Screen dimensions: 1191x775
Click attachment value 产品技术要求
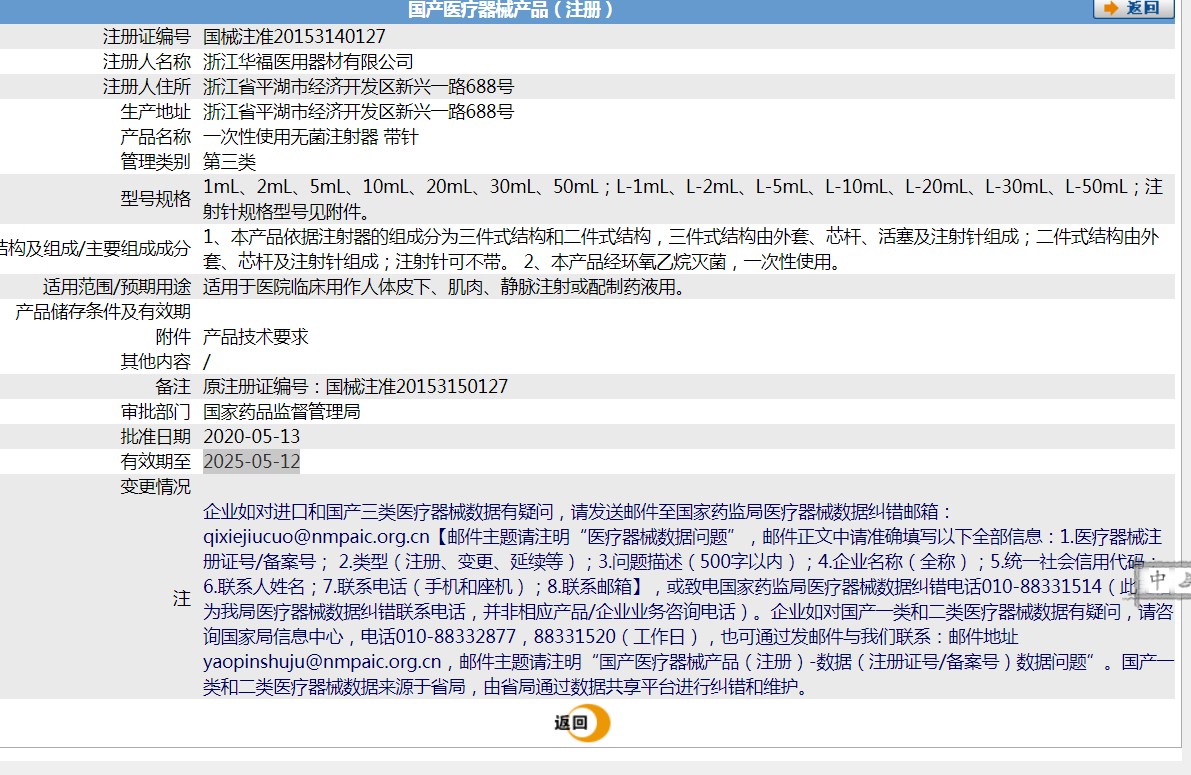click(x=256, y=337)
